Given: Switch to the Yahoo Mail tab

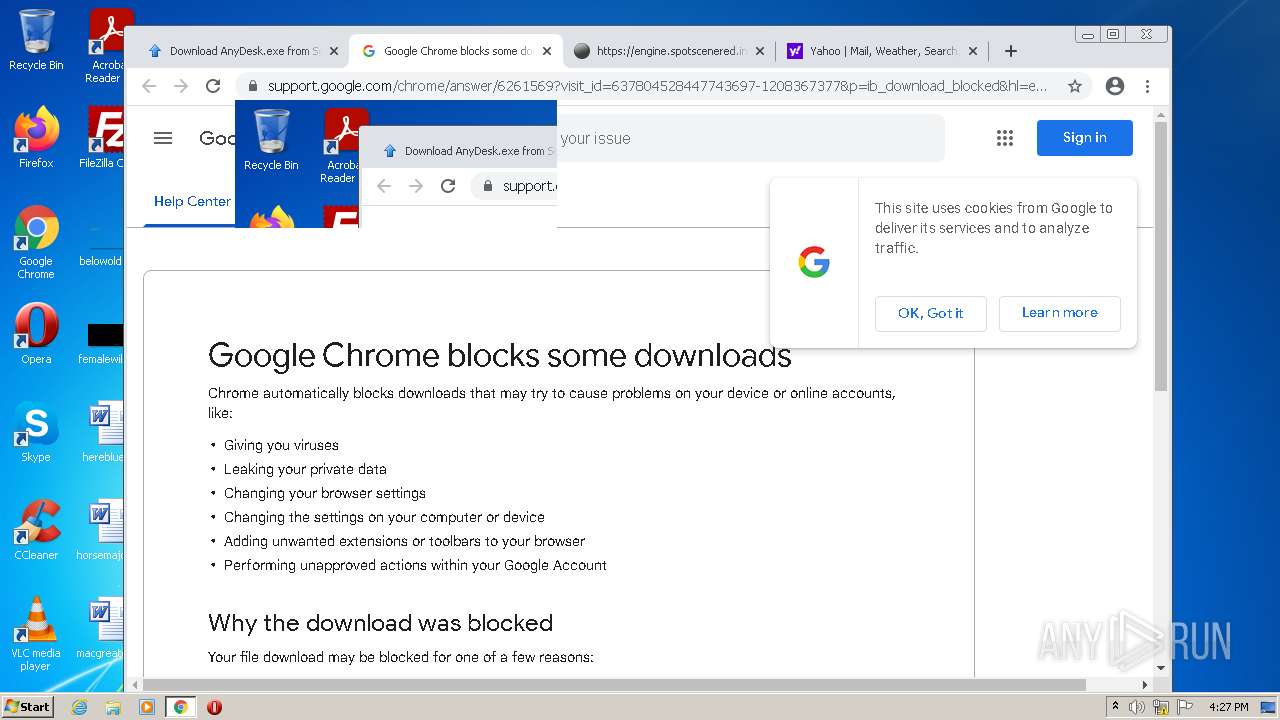Looking at the screenshot, I should click(880, 51).
